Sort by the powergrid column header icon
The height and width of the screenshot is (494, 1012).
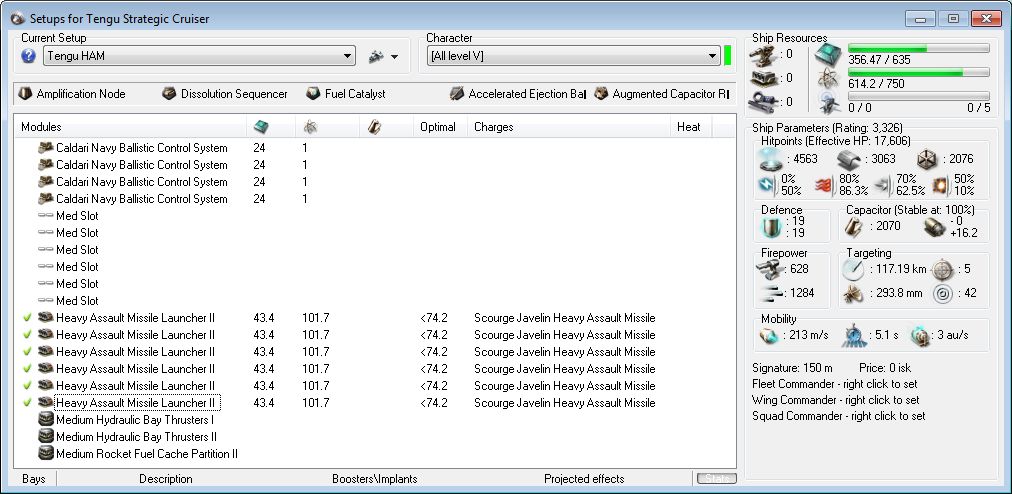(x=310, y=127)
